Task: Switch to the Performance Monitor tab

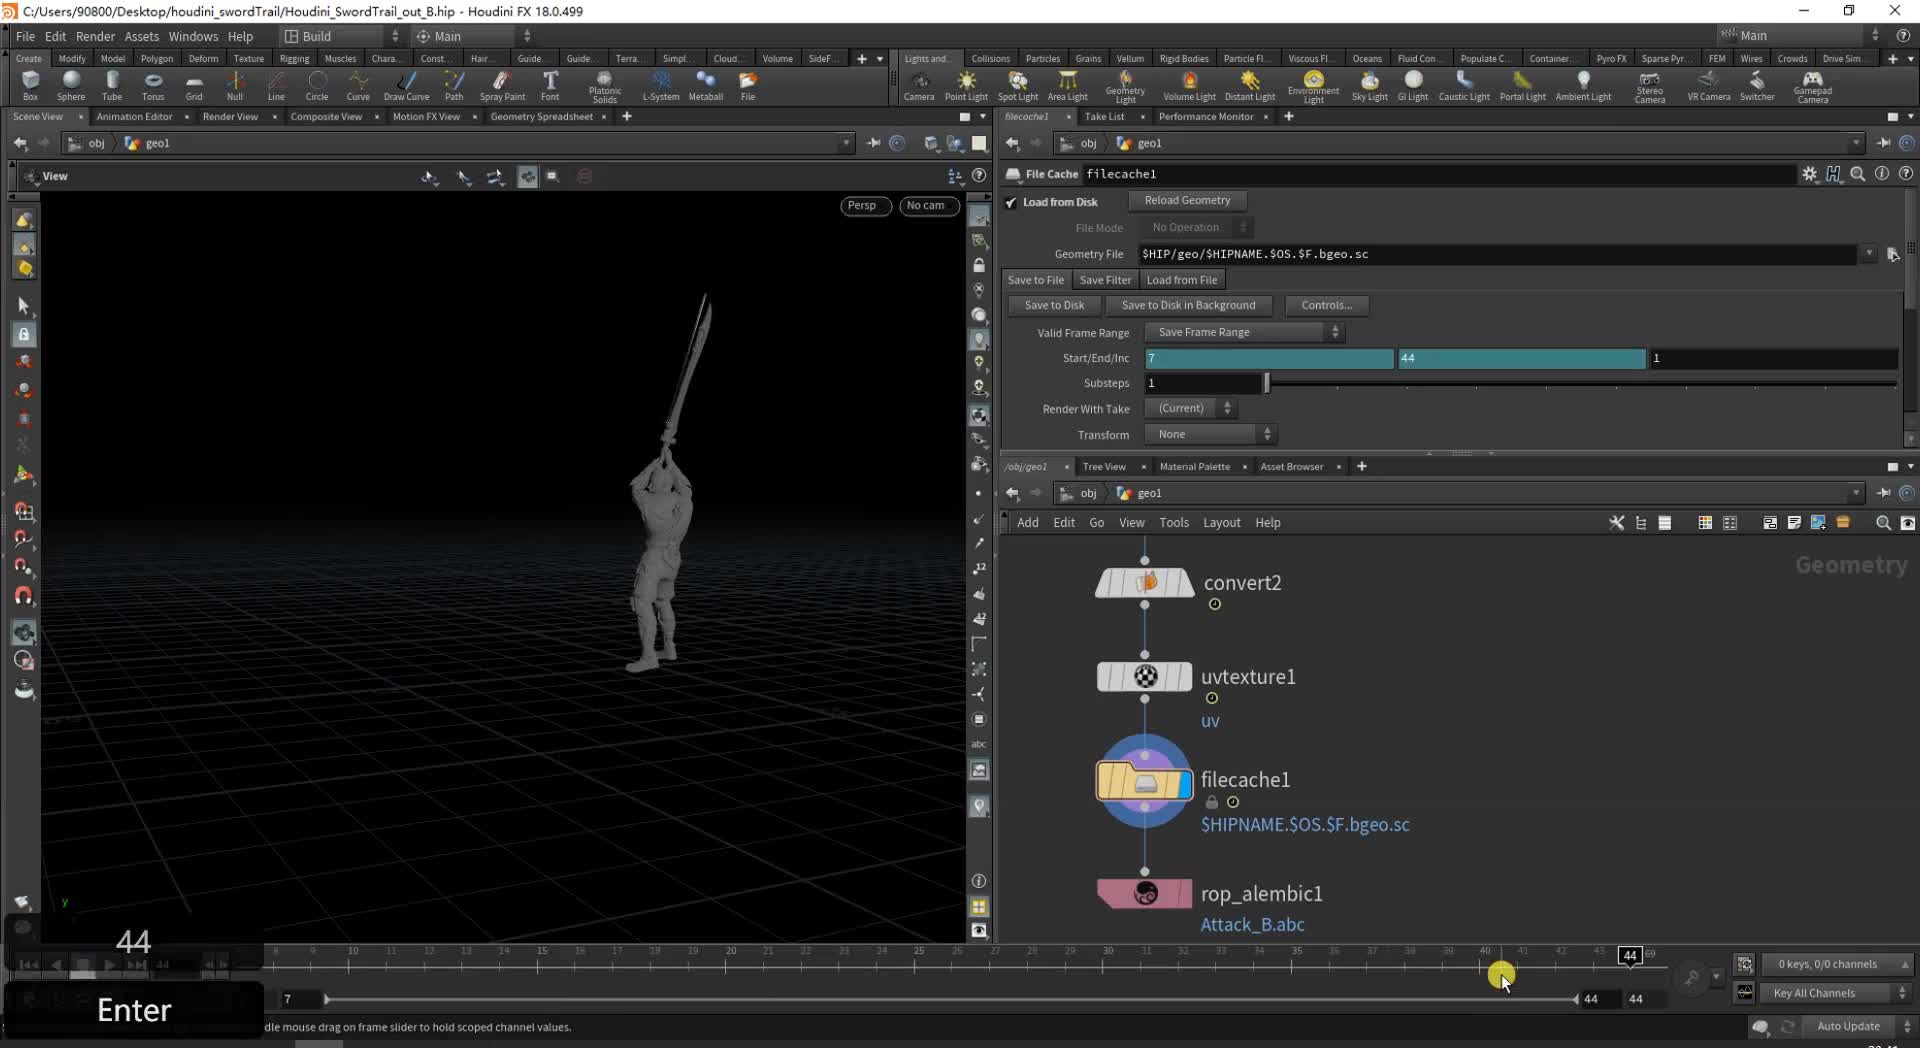Action: [1206, 117]
